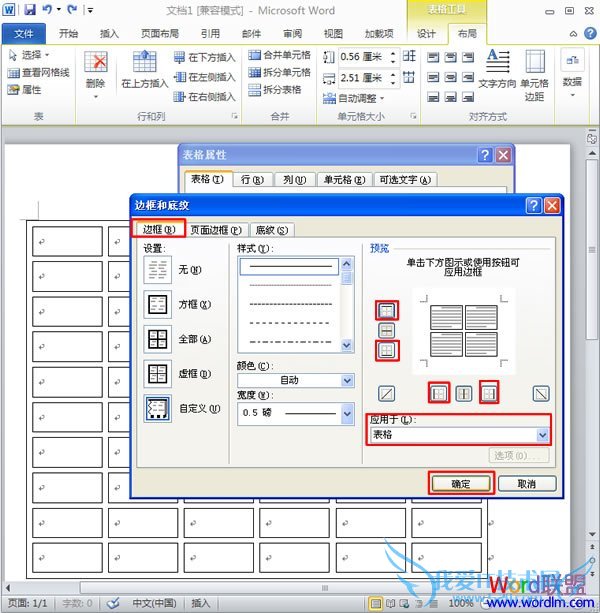
Task: Click Split Table command
Action: pos(275,90)
